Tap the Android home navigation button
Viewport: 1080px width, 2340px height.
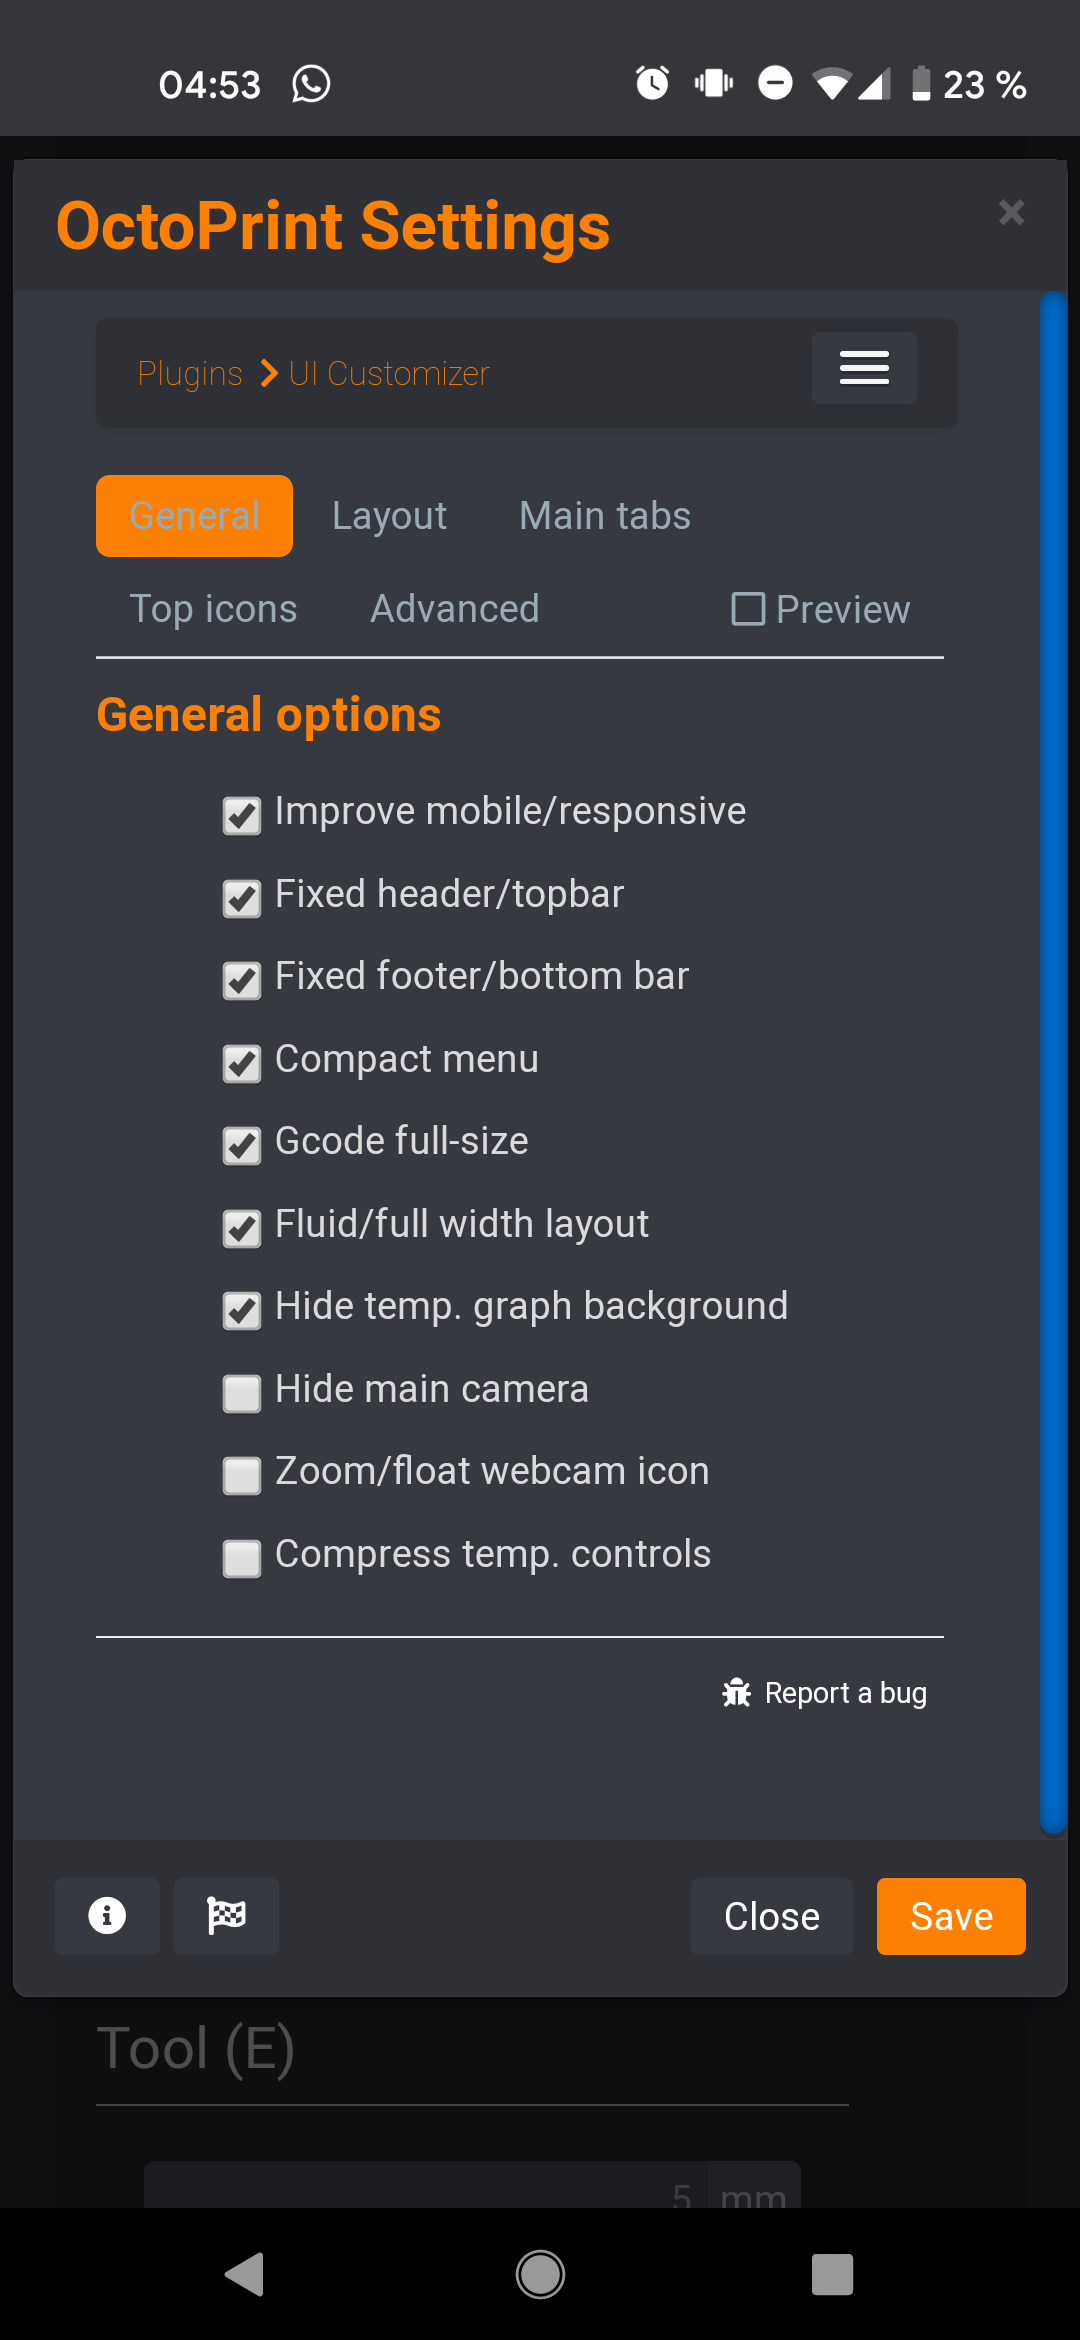click(x=539, y=2275)
